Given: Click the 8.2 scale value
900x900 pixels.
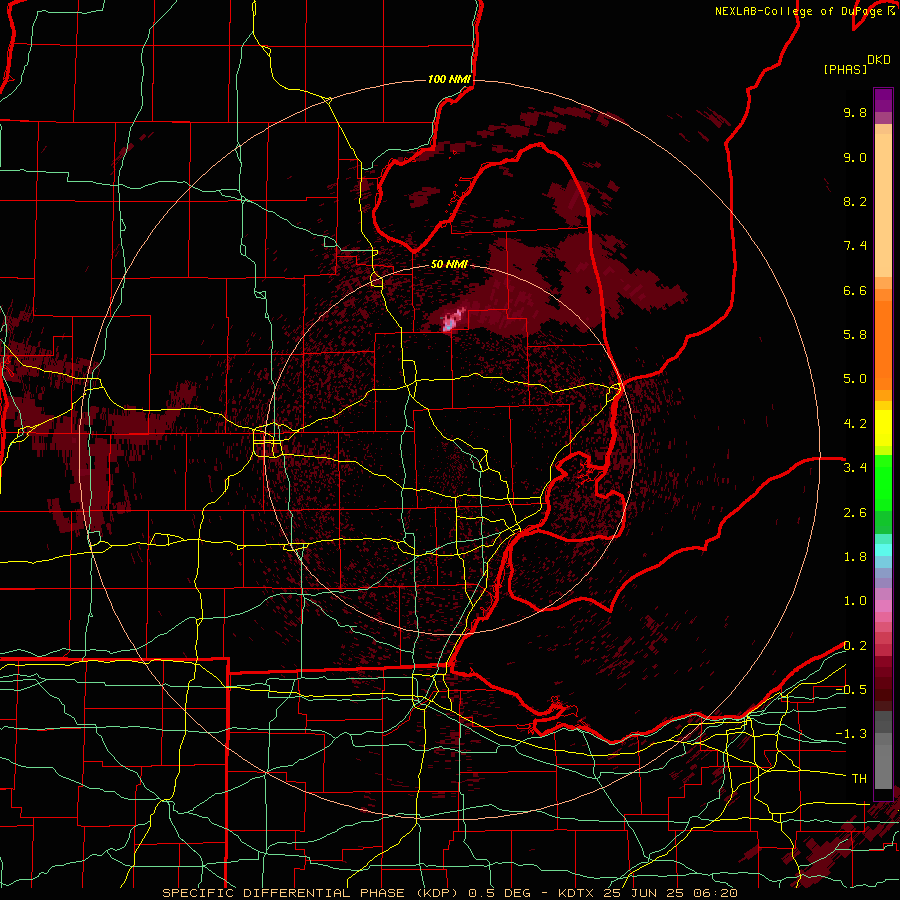Looking at the screenshot, I should click(x=855, y=201).
